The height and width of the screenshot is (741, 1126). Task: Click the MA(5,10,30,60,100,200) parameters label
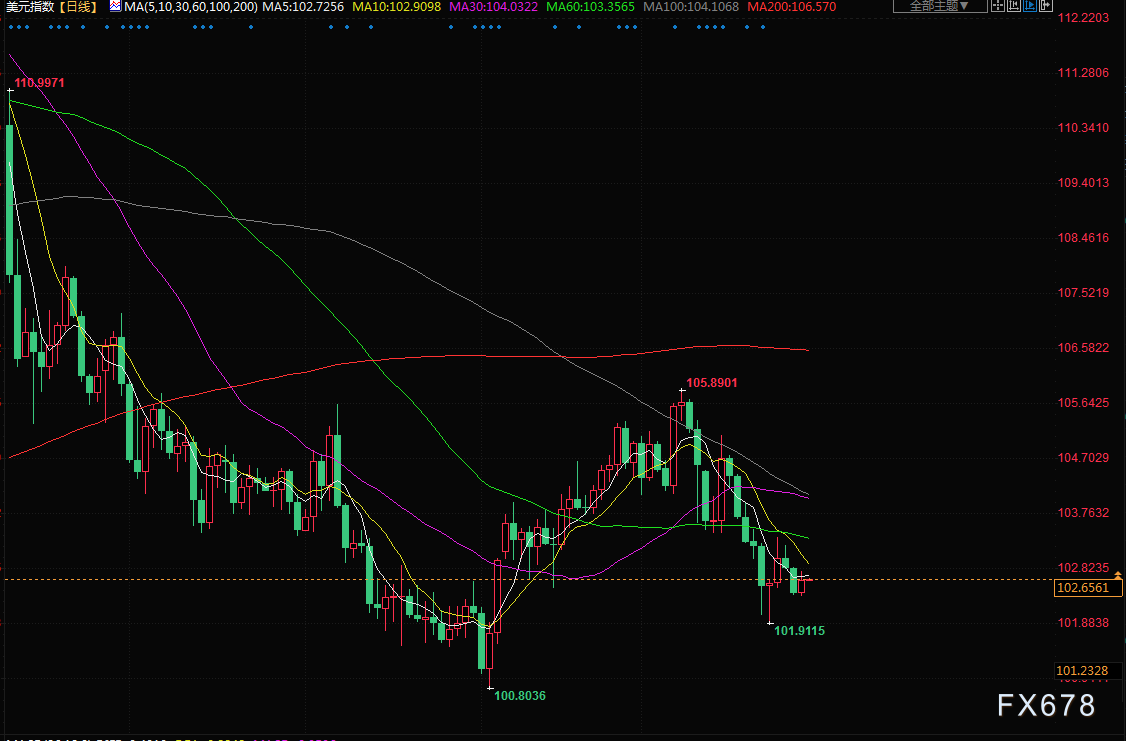[x=190, y=7]
